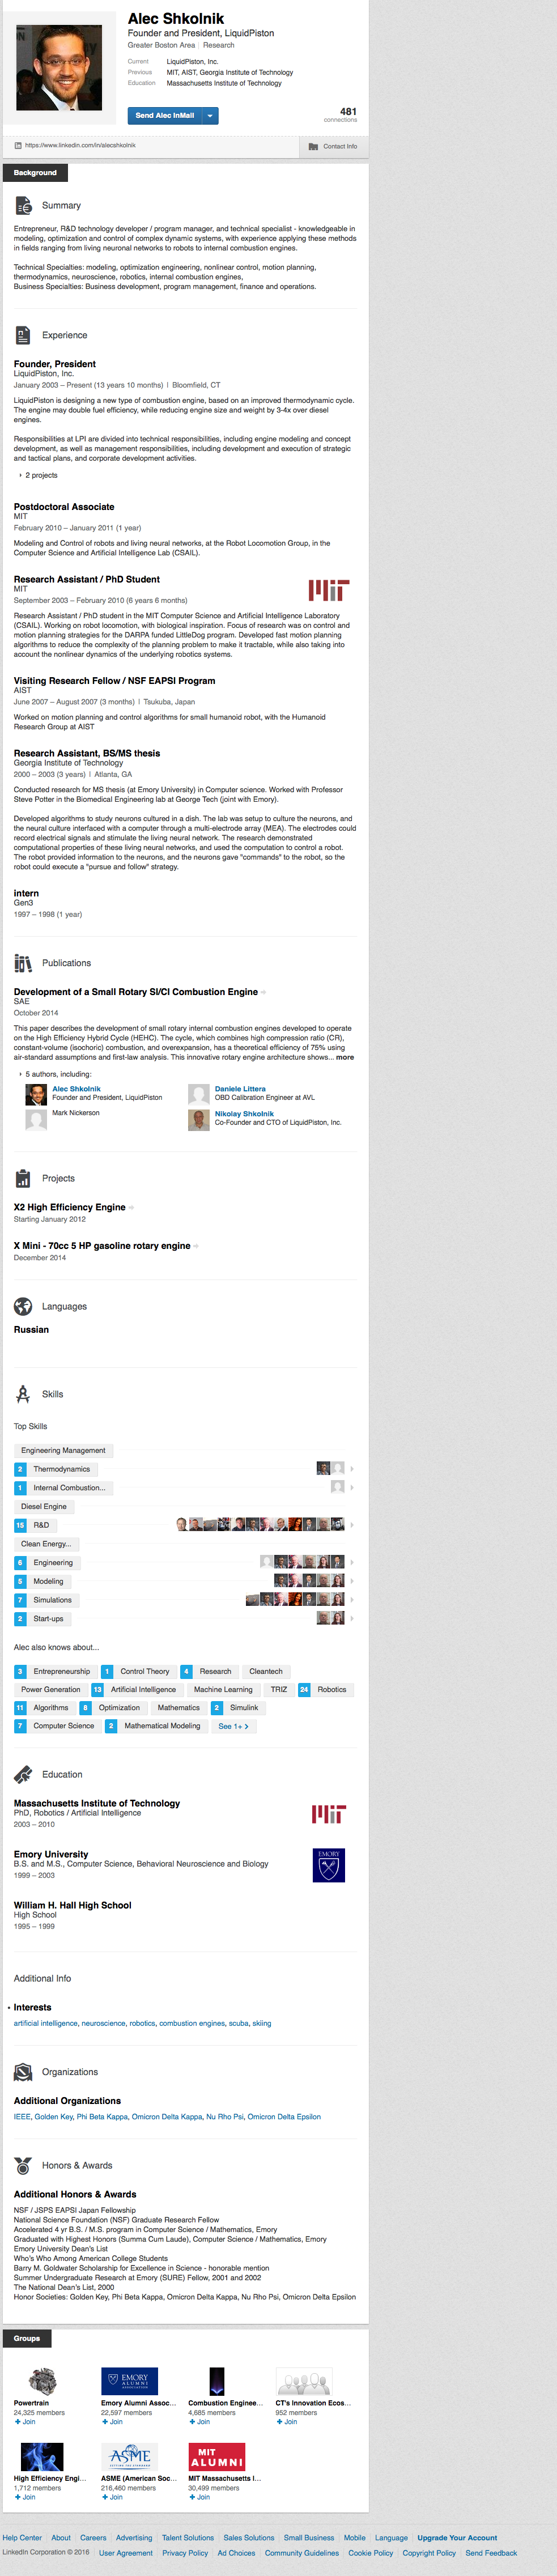Click the robotics interest link
This screenshot has width=557, height=2576.
click(142, 2023)
